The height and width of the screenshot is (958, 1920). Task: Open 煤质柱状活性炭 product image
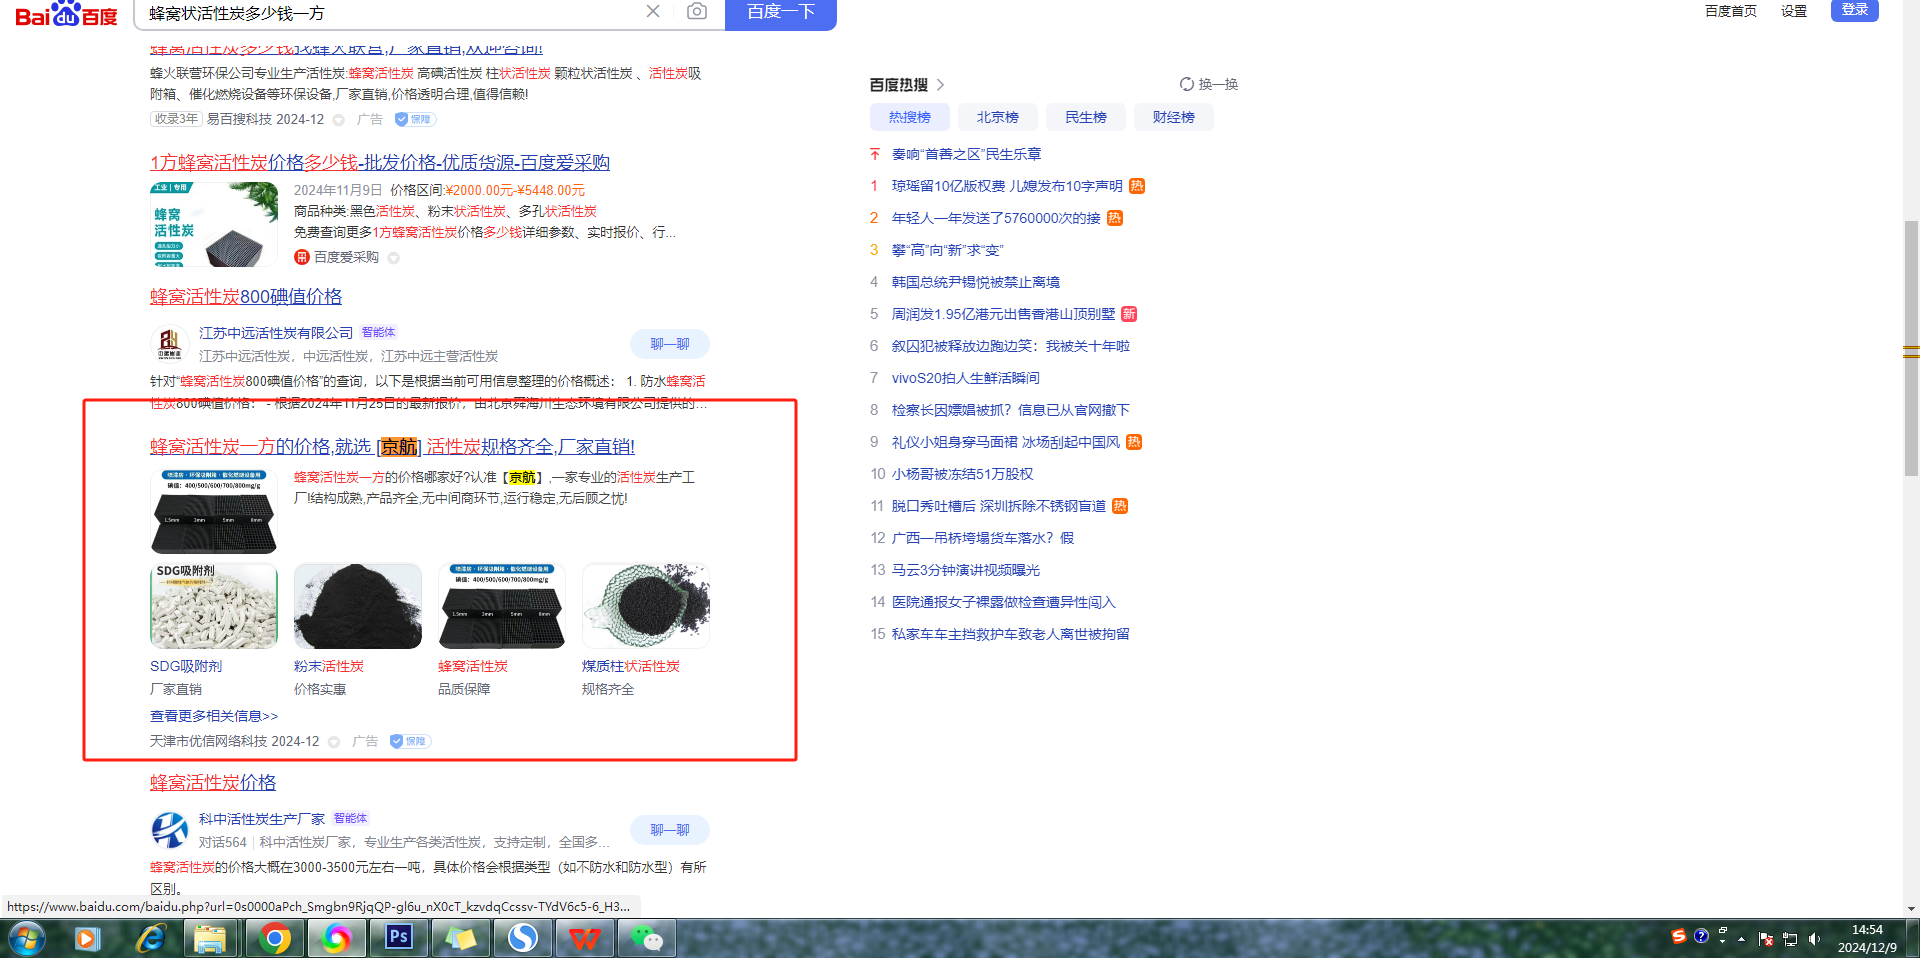coord(646,605)
